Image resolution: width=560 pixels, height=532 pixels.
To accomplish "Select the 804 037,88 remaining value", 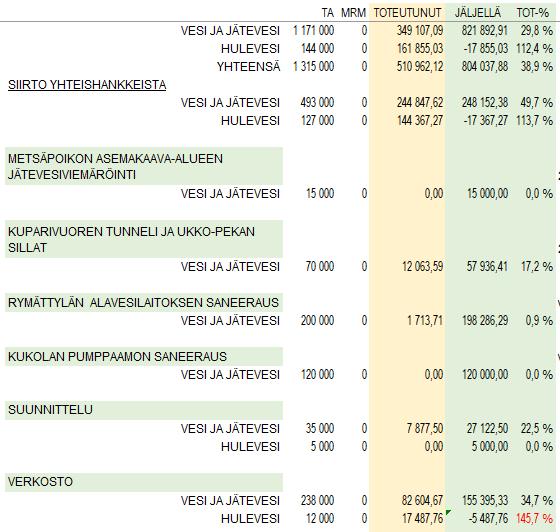I will tap(485, 66).
